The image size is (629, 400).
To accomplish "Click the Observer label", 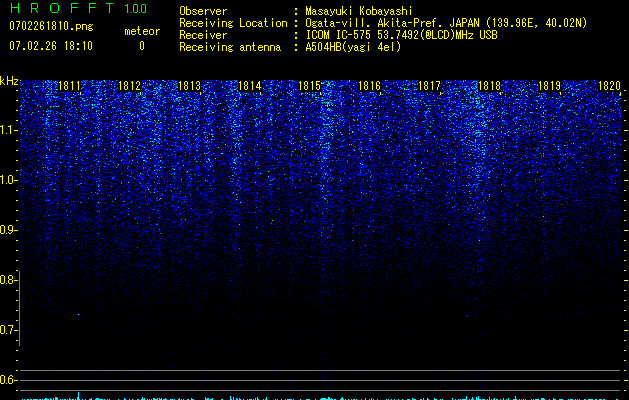I will click(x=203, y=11).
